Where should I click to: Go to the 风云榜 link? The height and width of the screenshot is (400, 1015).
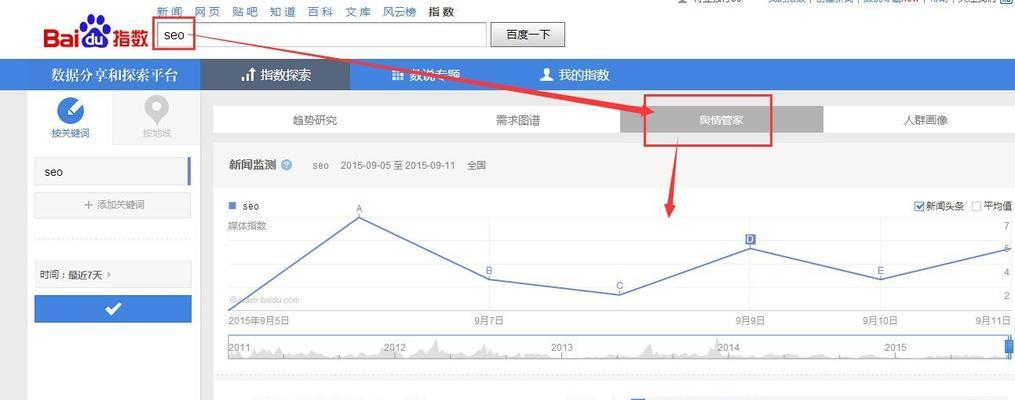399,12
